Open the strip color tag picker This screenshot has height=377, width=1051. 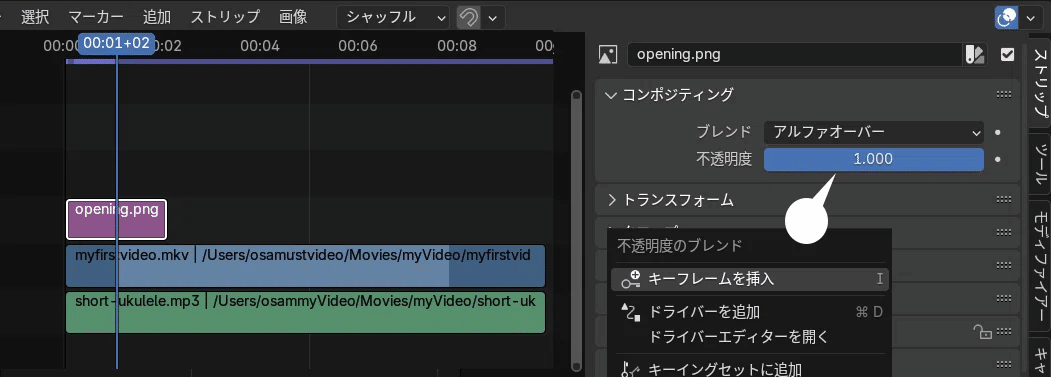974,54
